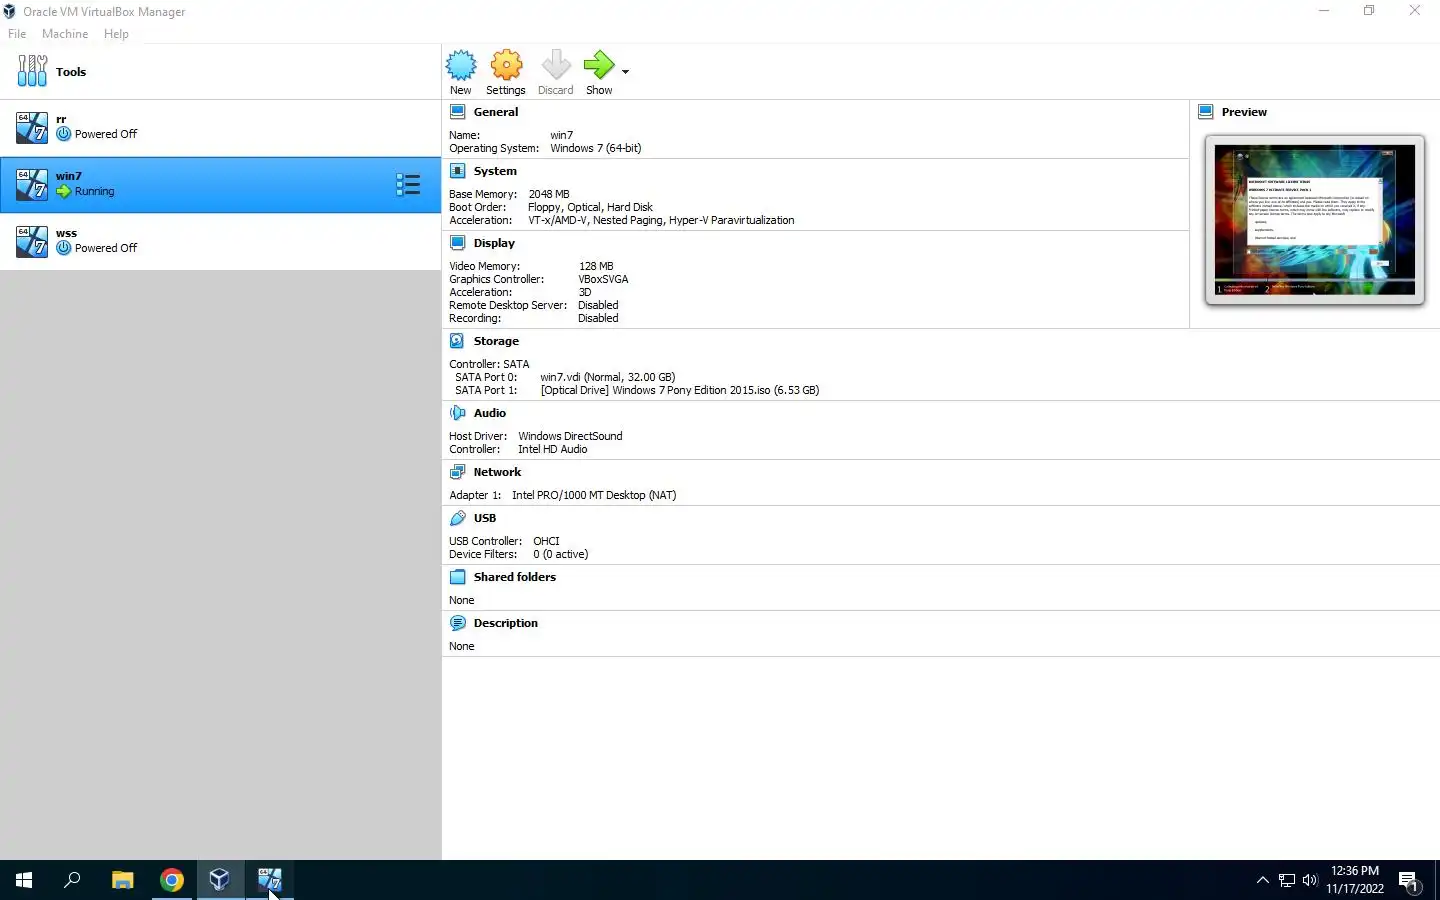Image resolution: width=1440 pixels, height=900 pixels.
Task: Open the Tools icon in sidebar
Action: 32,71
